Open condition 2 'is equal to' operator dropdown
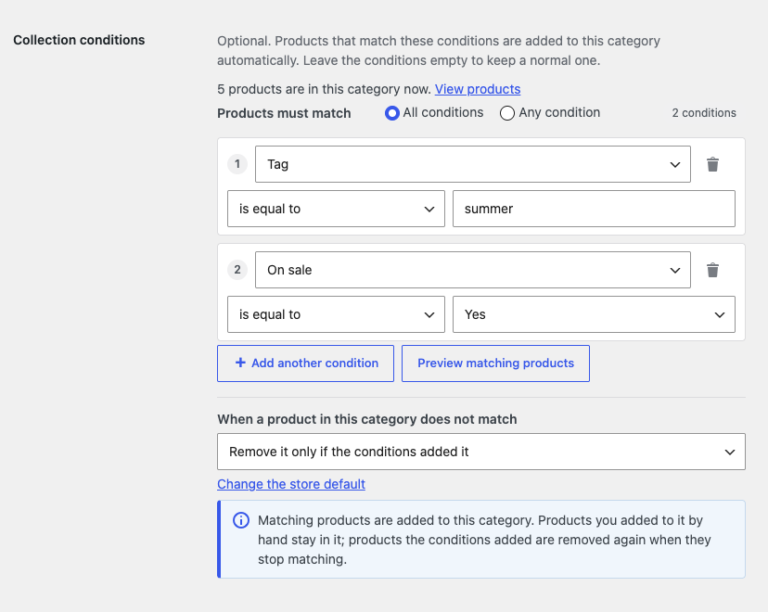The height and width of the screenshot is (612, 768). [x=336, y=314]
